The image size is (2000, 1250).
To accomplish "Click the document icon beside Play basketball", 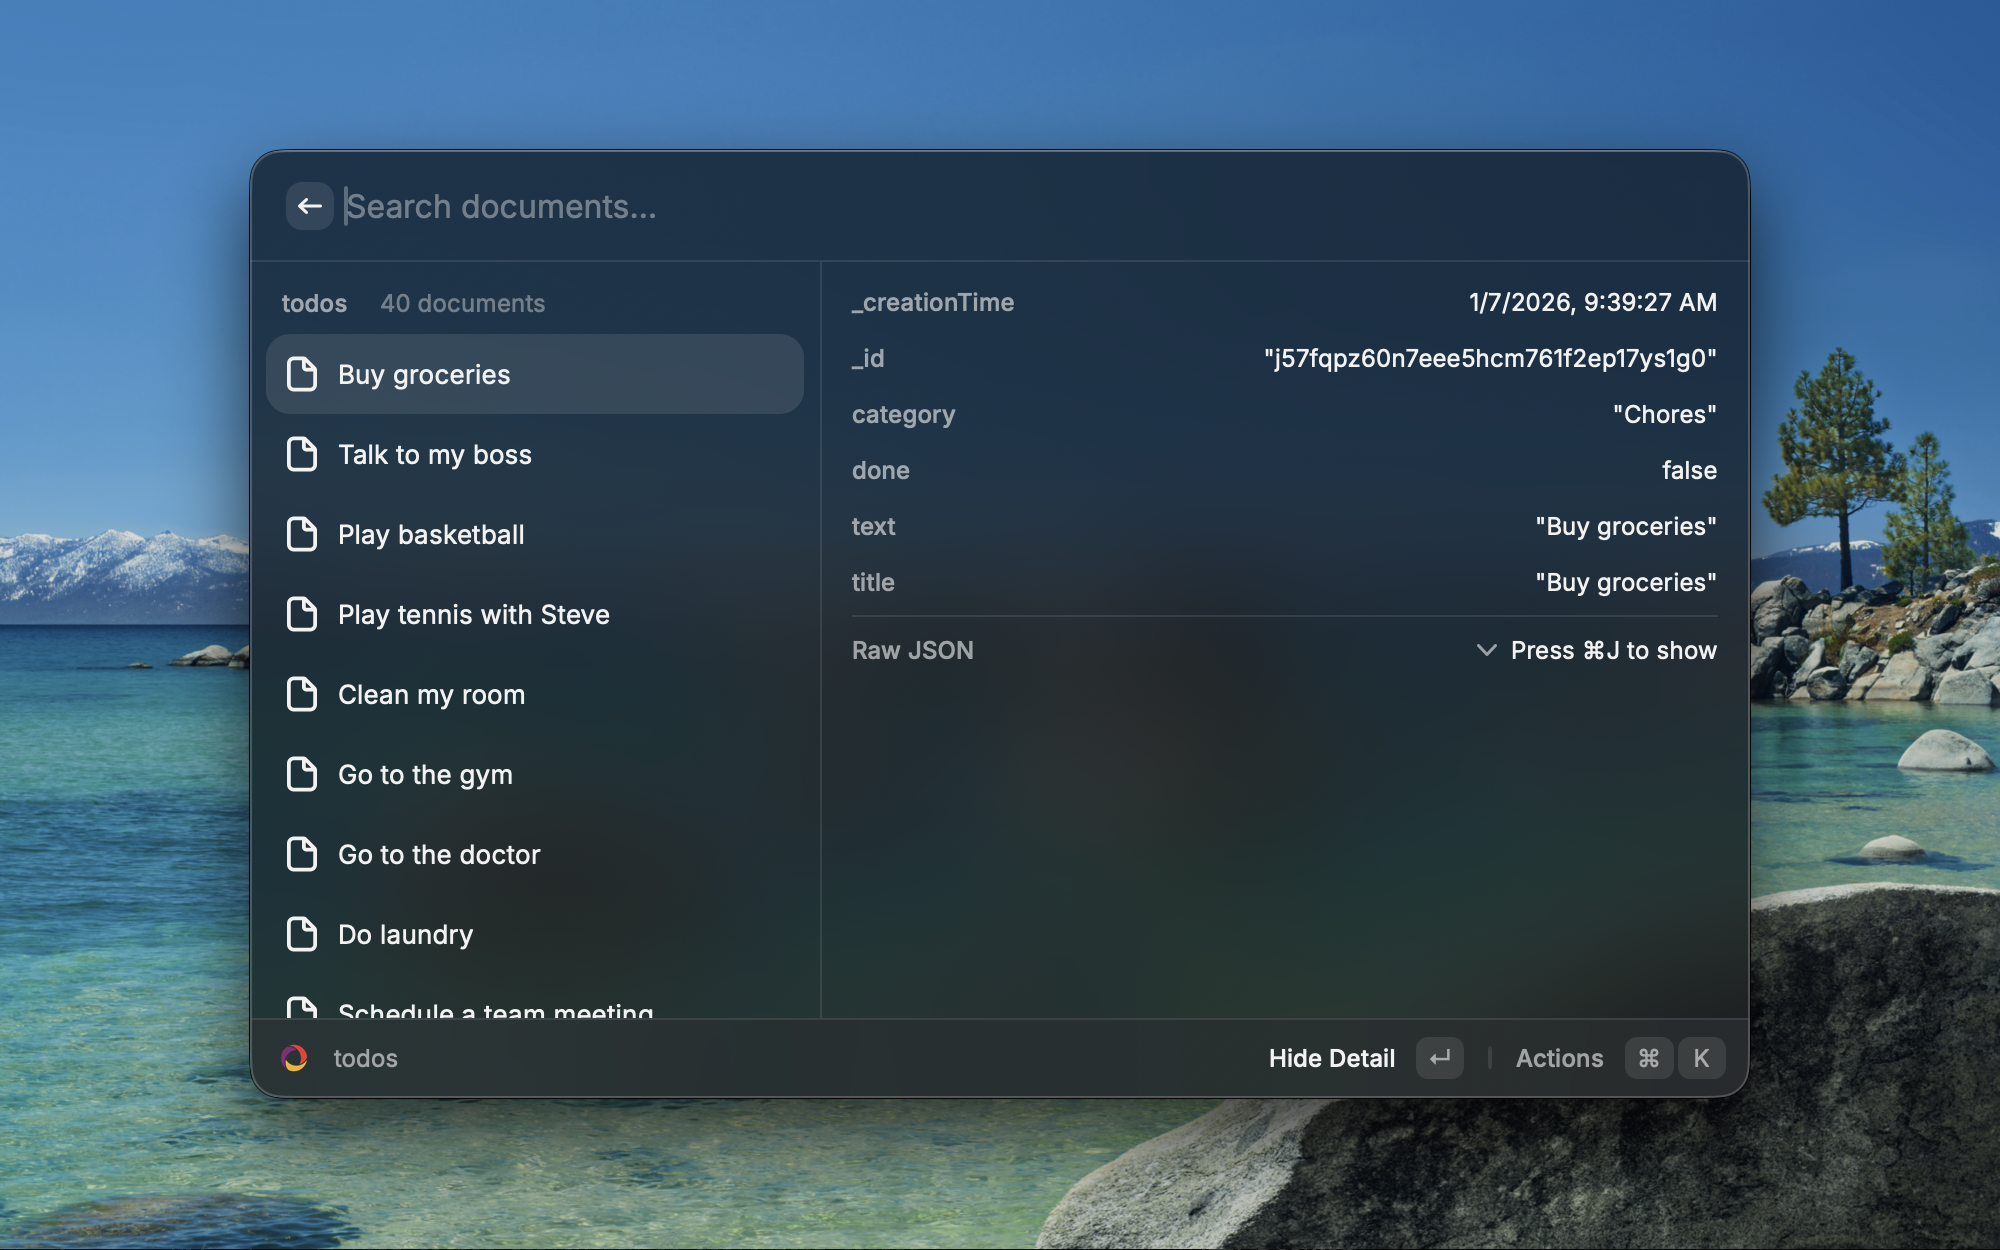I will 302,534.
